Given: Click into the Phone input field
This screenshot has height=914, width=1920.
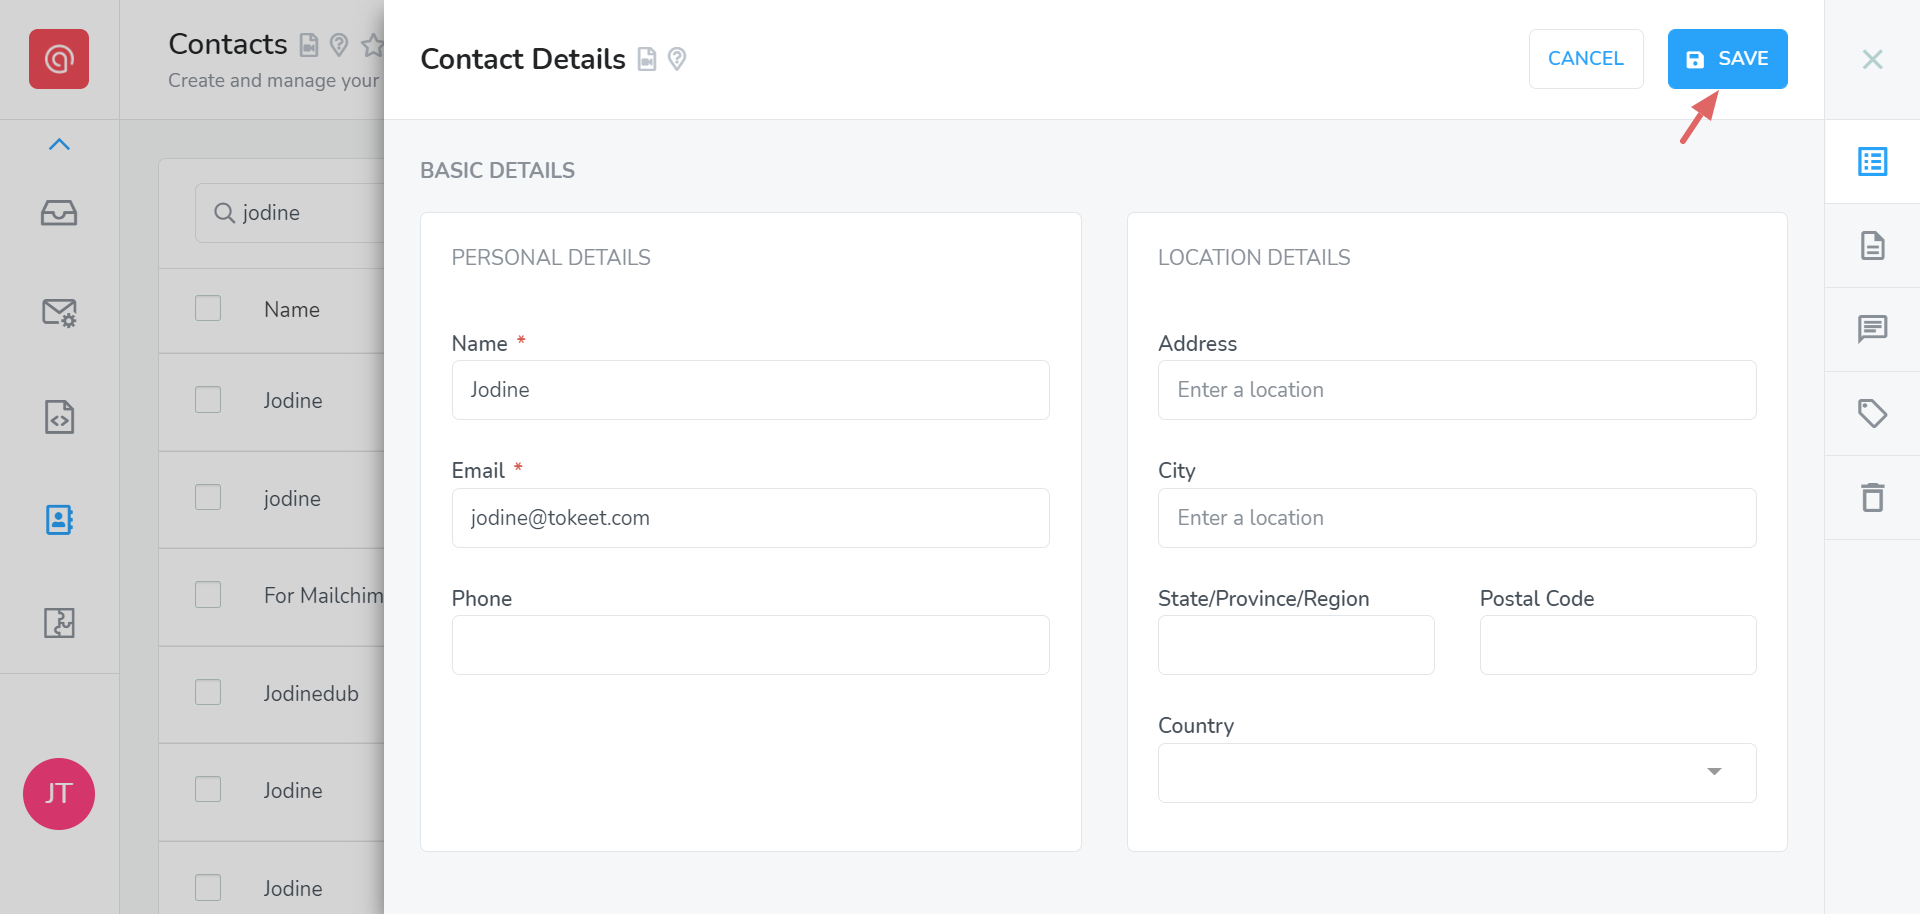Looking at the screenshot, I should coord(750,645).
